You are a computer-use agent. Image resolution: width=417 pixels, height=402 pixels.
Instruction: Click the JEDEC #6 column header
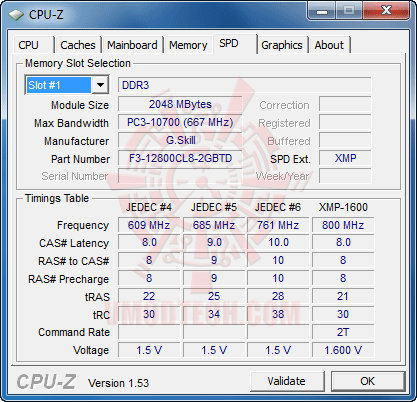pyautogui.click(x=278, y=207)
